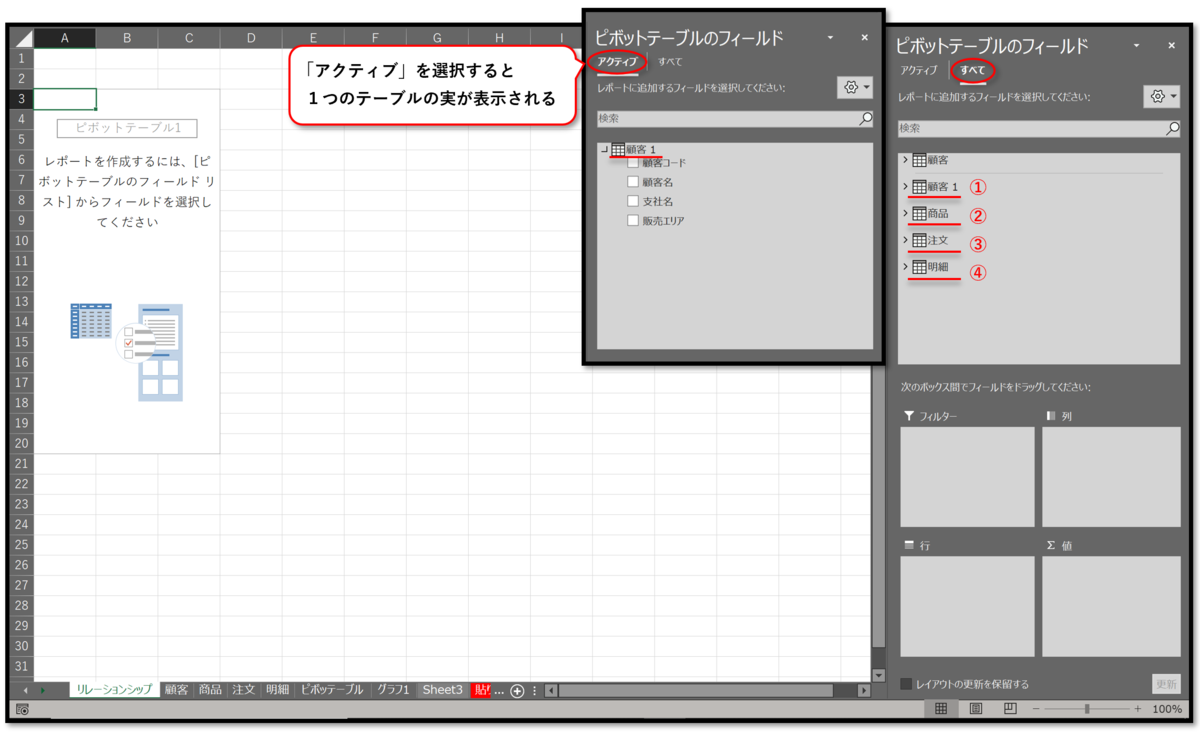1200x733 pixels.
Task: Collapse the 顧客 1 table in the inset panel
Action: pyautogui.click(x=605, y=150)
